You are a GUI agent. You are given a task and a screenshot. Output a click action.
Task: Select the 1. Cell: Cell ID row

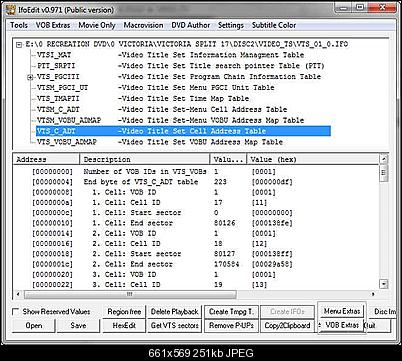click(x=196, y=203)
